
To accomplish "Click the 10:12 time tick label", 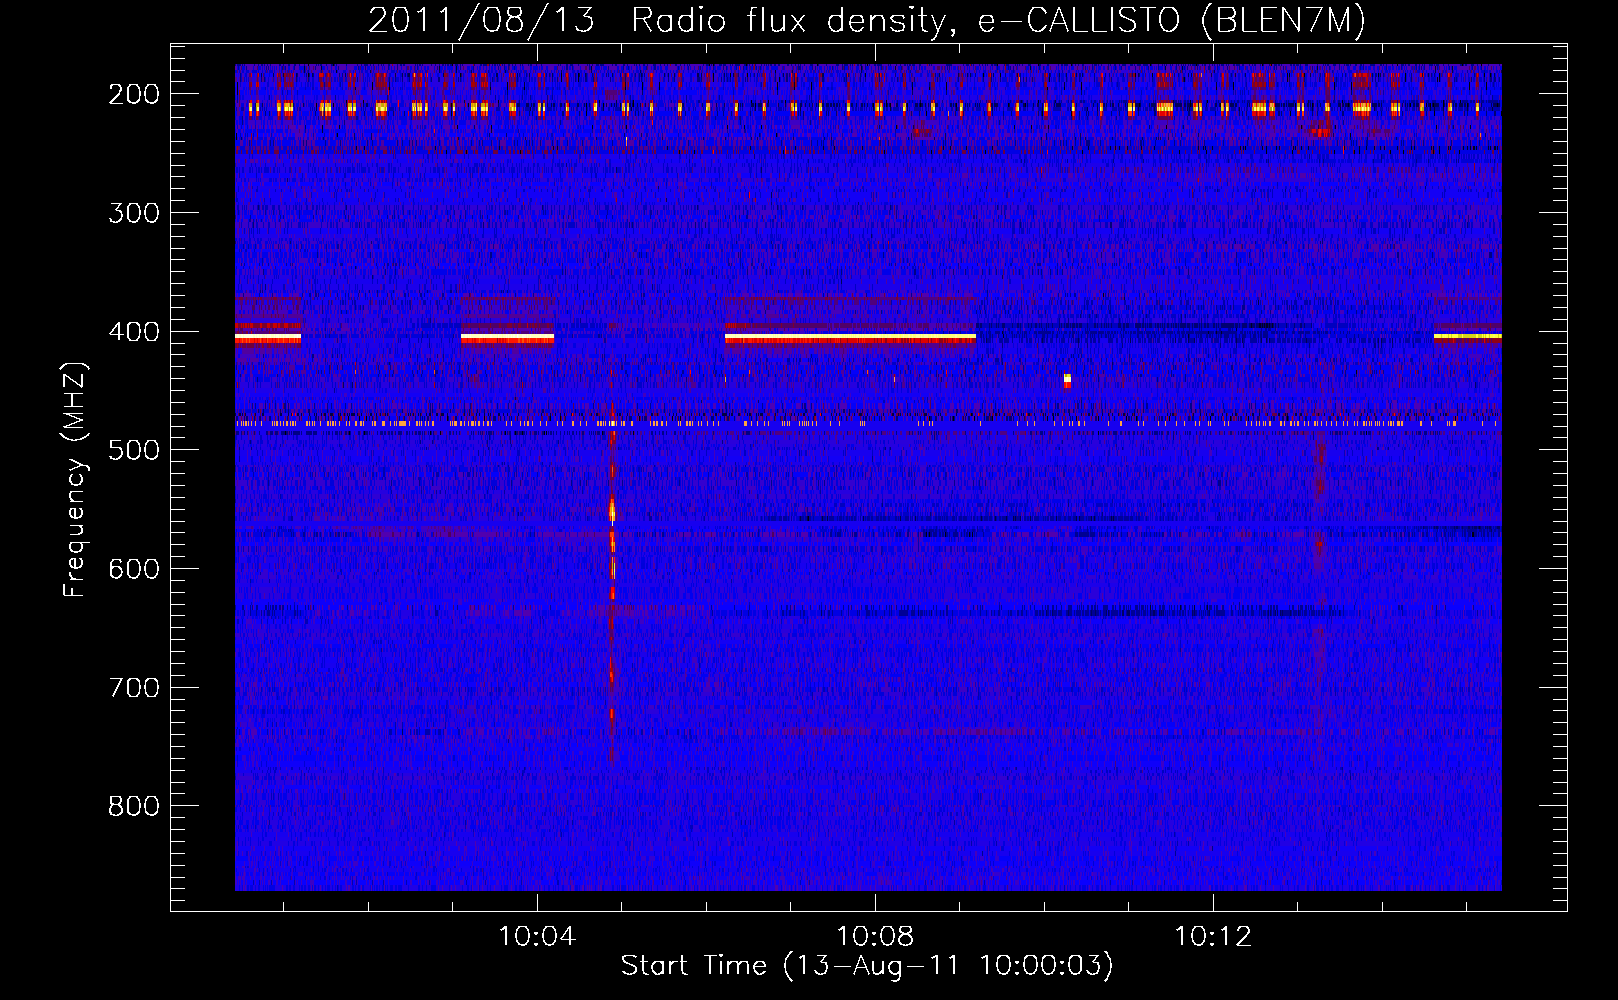I will [x=1213, y=937].
